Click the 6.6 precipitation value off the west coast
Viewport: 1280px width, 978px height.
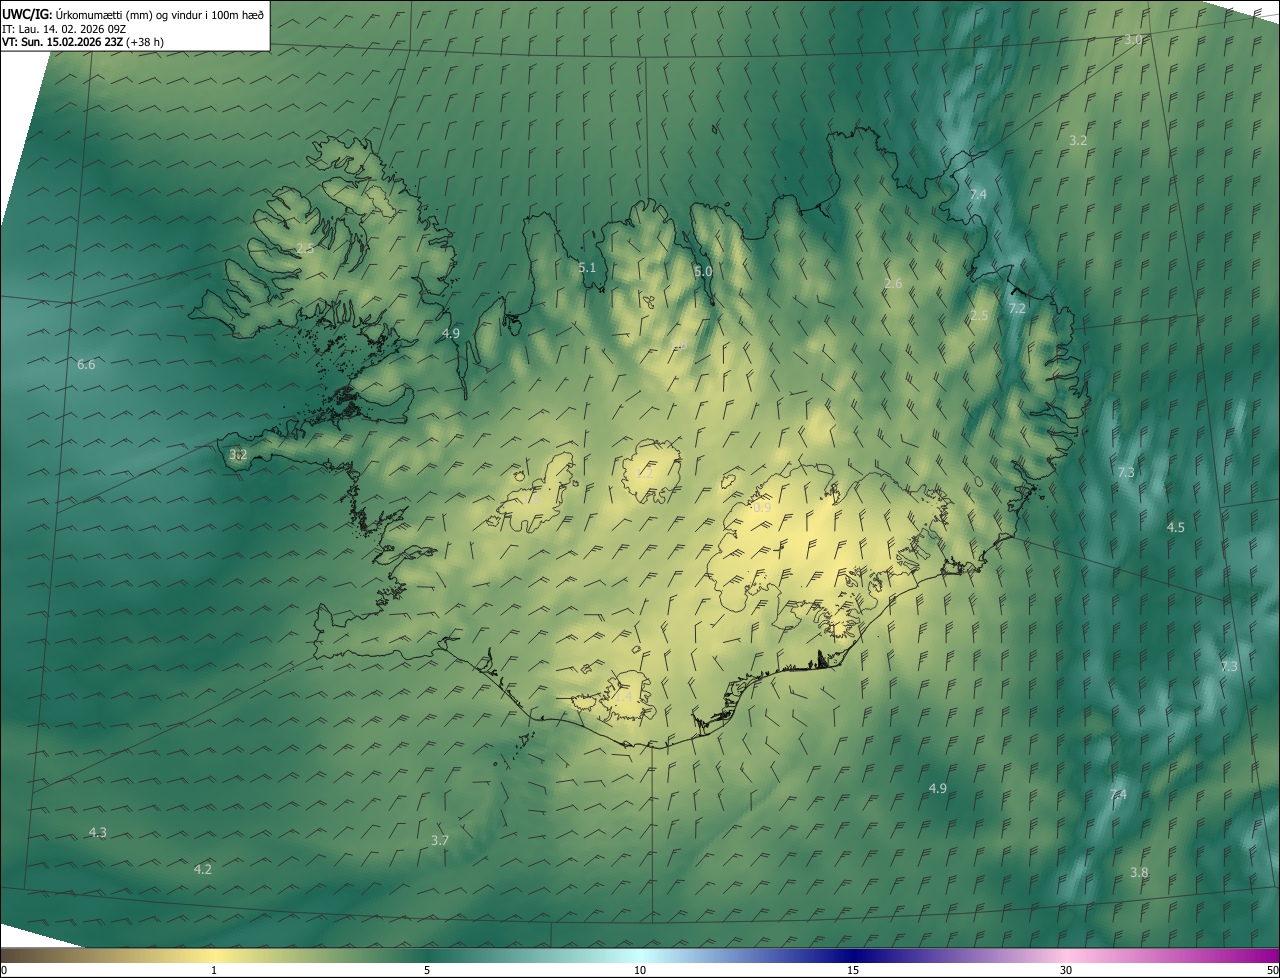tap(86, 365)
